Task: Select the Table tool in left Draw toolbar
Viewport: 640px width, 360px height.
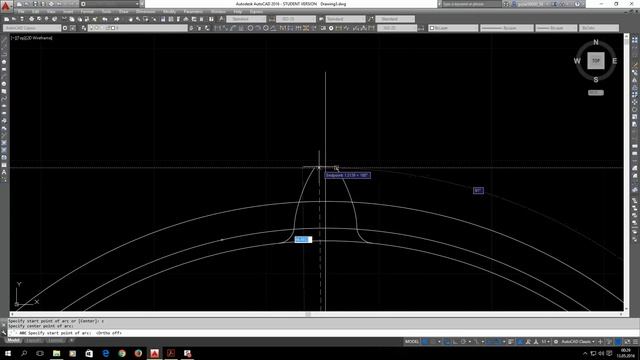Action: pos(4,165)
